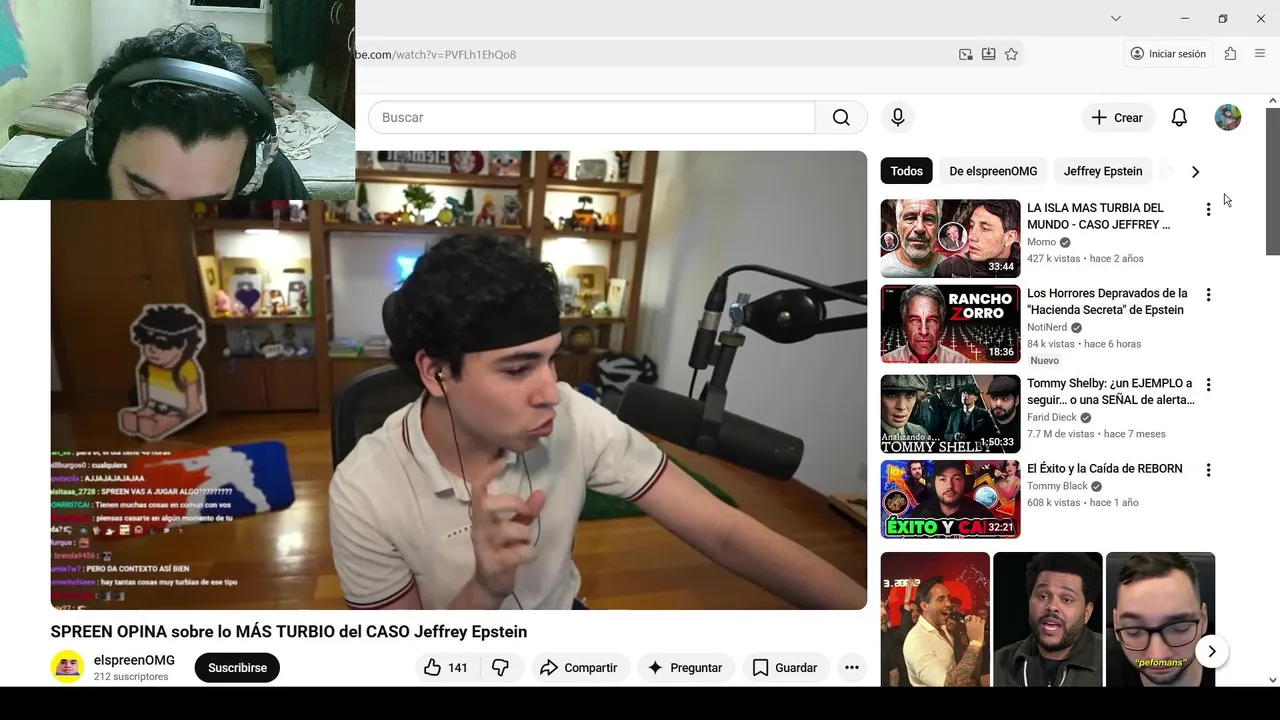The image size is (1280, 720).
Task: Go to NotiNerd channel
Action: coord(1047,327)
